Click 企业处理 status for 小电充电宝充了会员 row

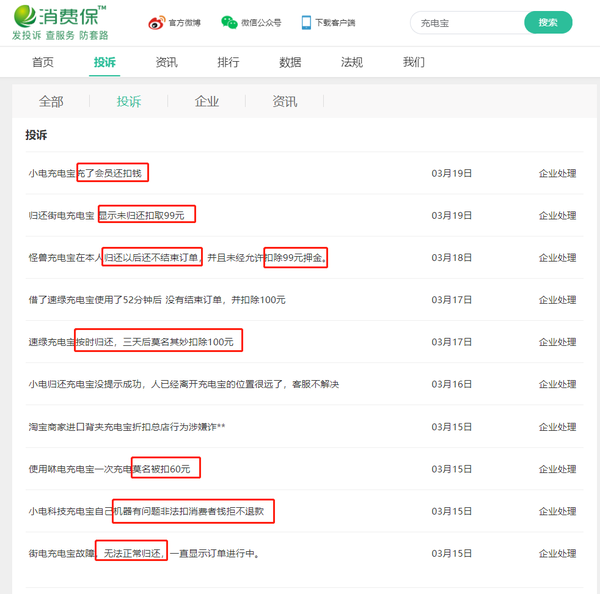tap(558, 173)
